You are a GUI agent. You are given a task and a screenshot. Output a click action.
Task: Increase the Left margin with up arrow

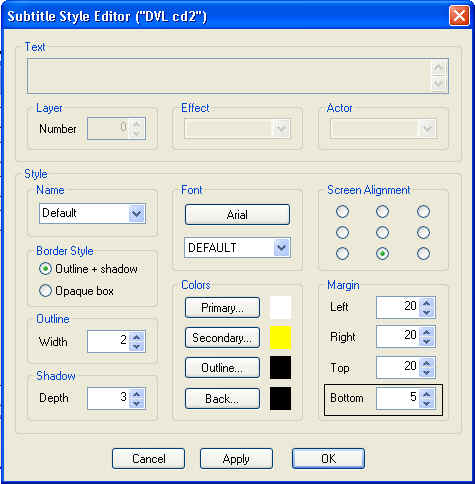click(x=427, y=303)
